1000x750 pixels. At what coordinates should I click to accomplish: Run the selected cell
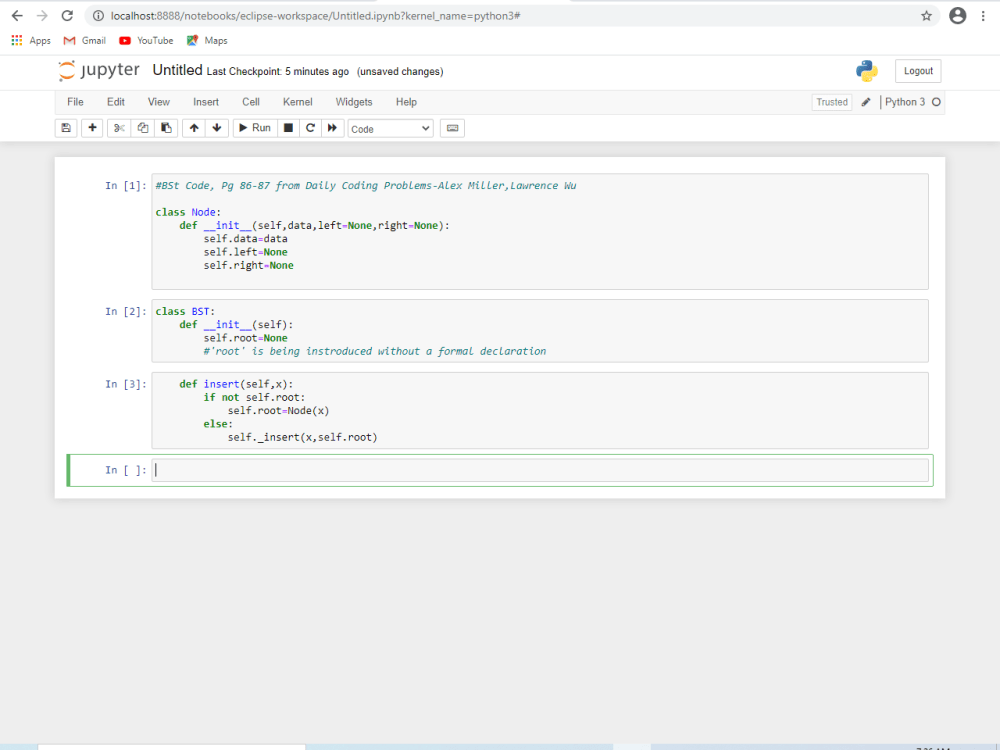(x=254, y=128)
